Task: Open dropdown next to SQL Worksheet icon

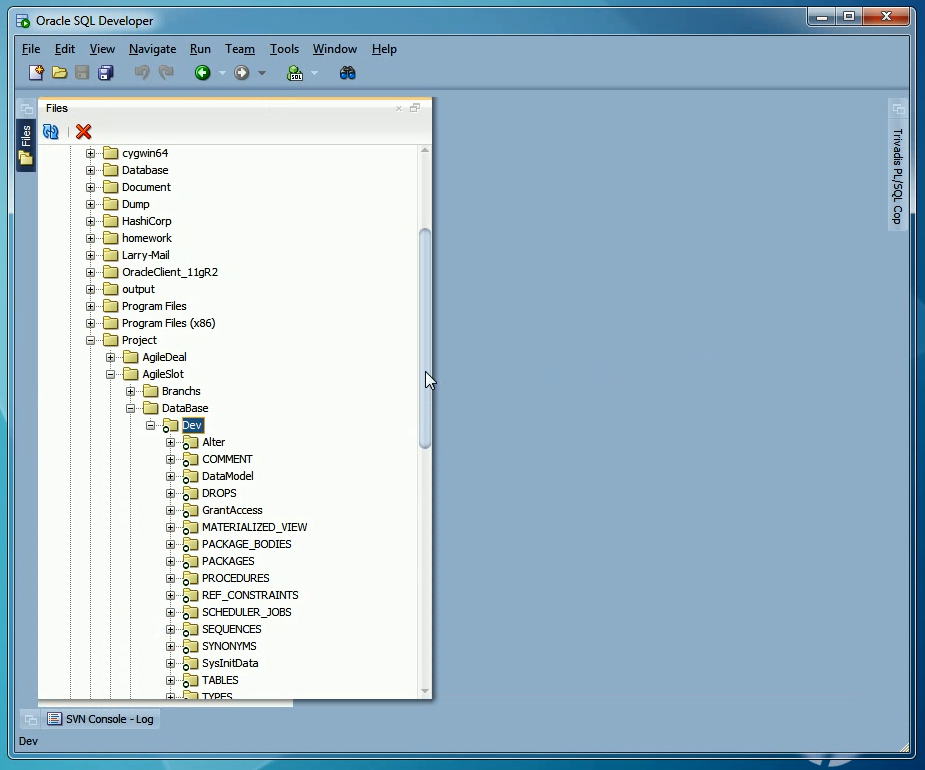Action: 314,73
